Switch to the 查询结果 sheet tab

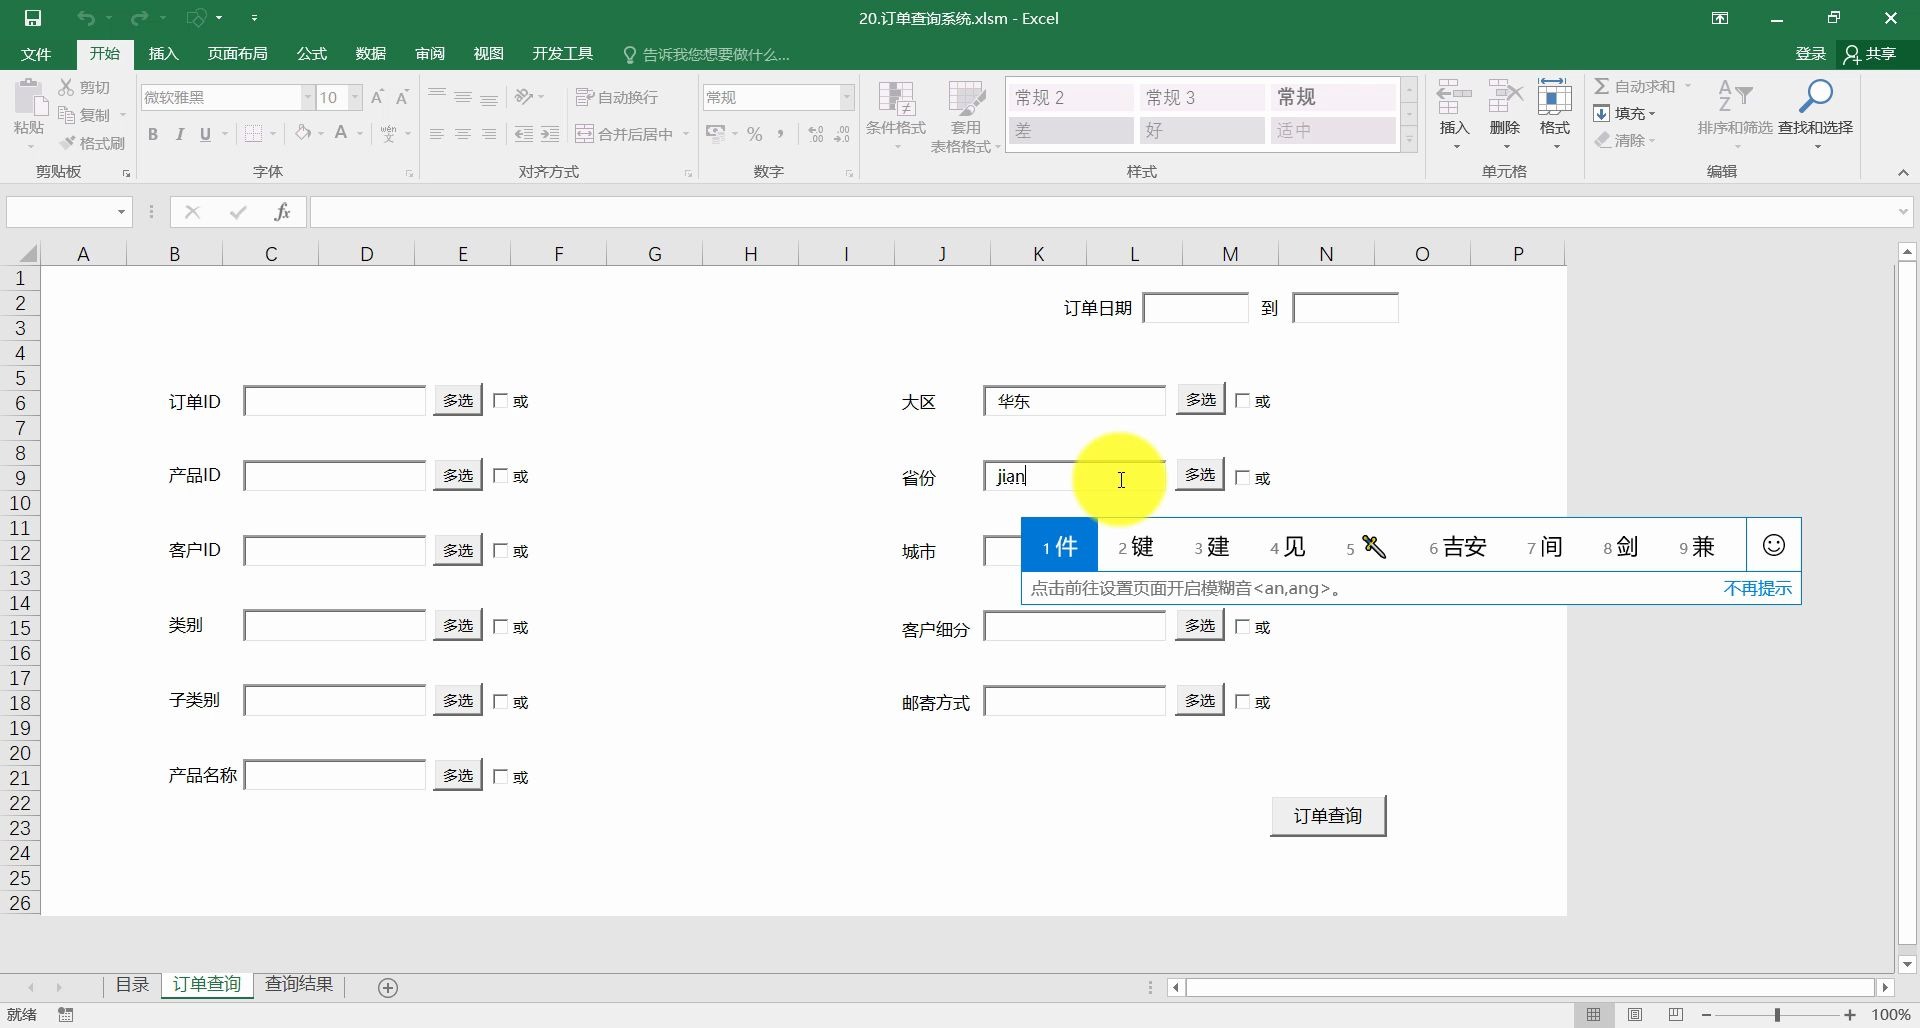tap(299, 985)
